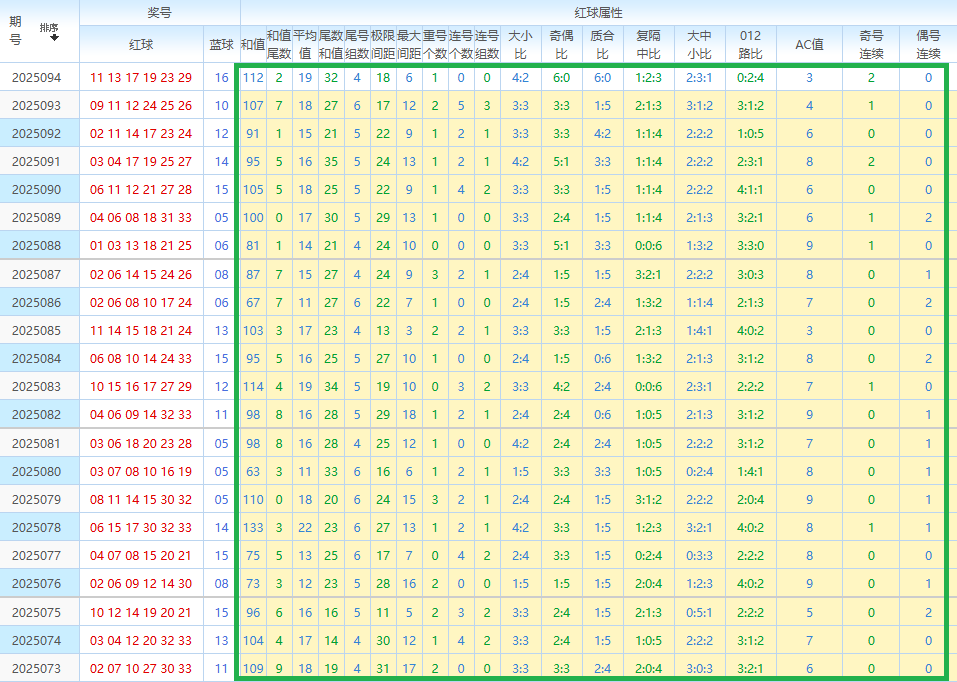Click the 大小比 column header

pos(520,44)
